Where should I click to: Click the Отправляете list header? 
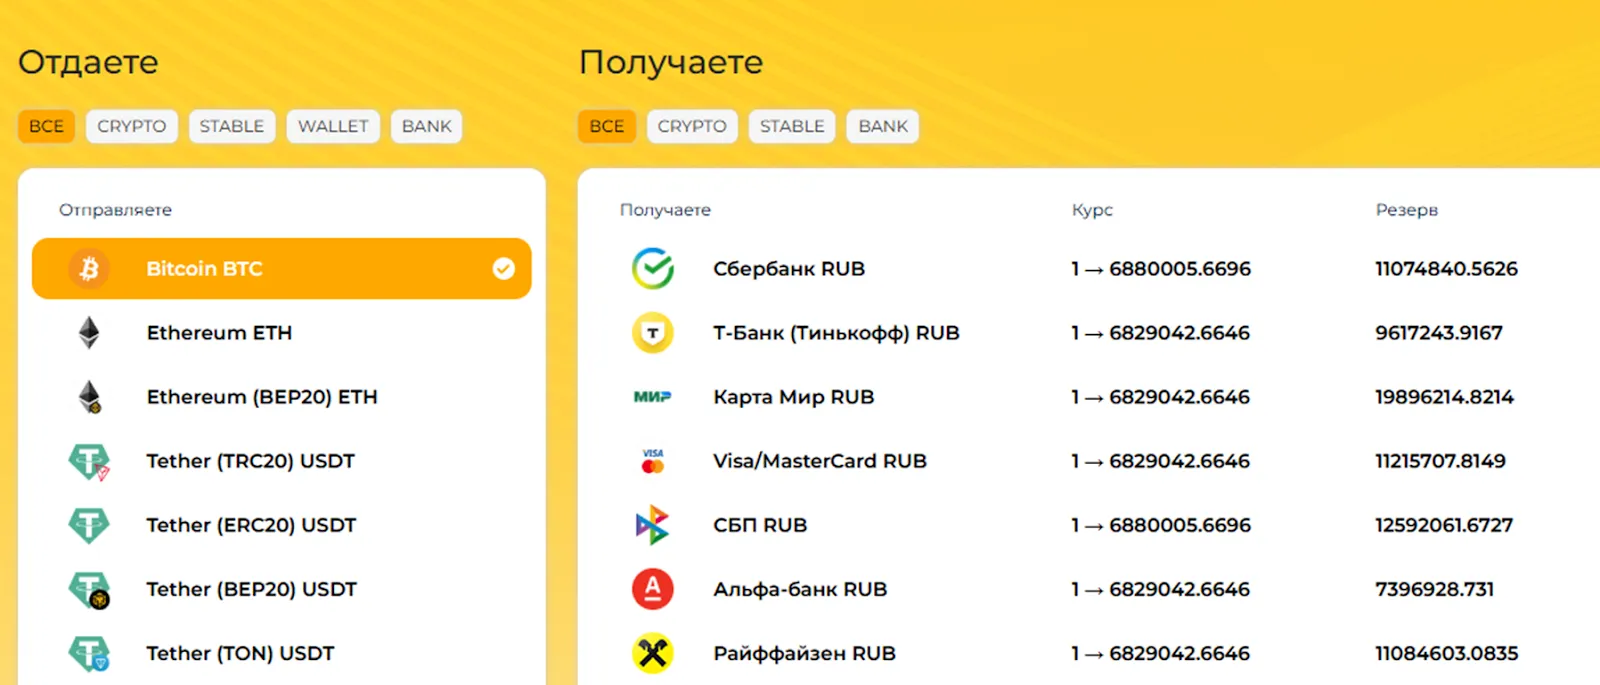coord(115,210)
